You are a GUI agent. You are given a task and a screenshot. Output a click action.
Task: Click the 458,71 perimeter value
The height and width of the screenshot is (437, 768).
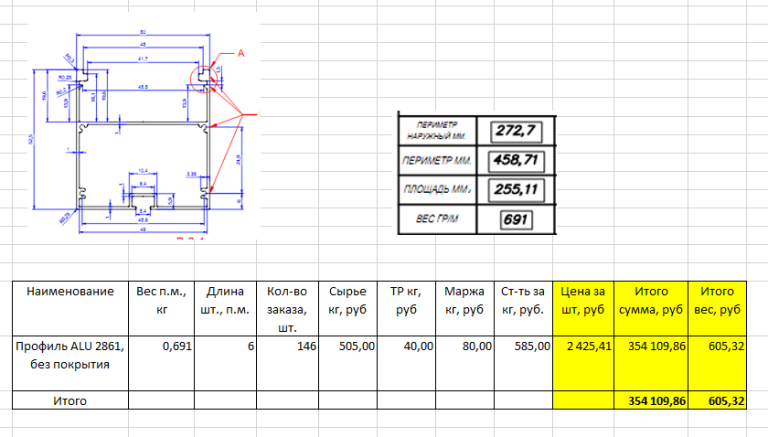coord(516,161)
